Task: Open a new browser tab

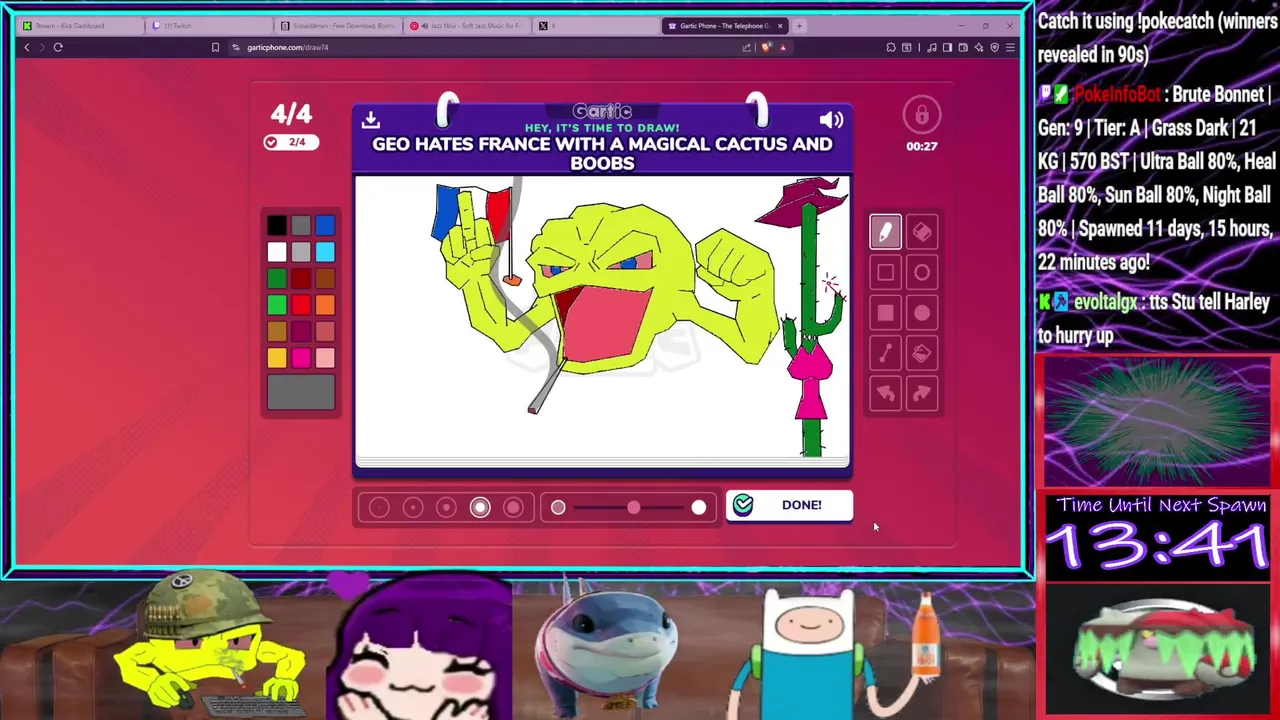Action: click(x=799, y=25)
